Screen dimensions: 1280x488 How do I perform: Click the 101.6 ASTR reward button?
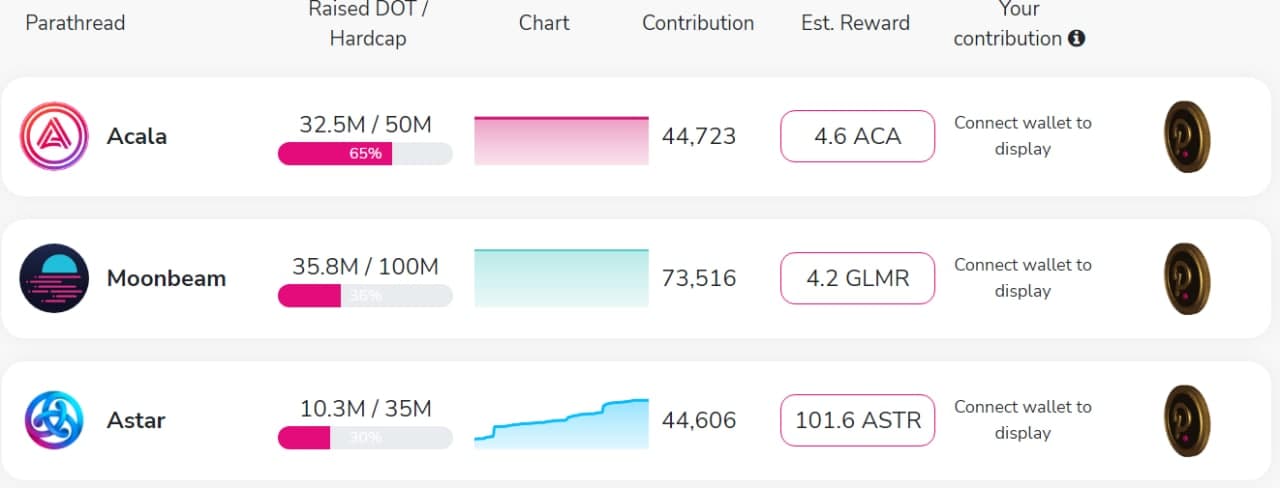(x=857, y=420)
